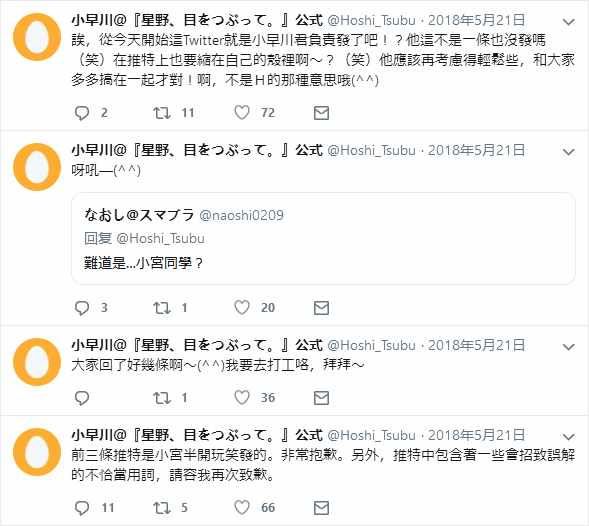Open @naoshi0209 profile in quoted tweet

coord(241,215)
